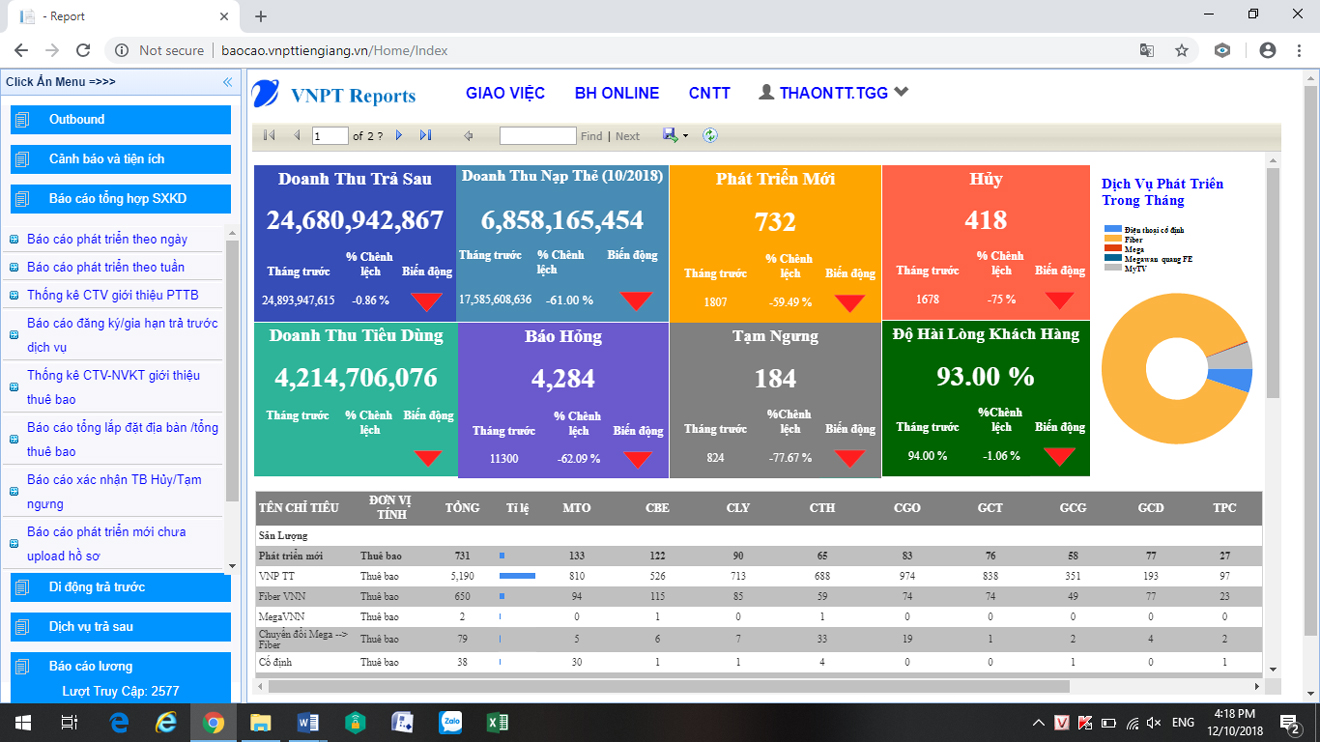Collapse the sidebar with double chevron
This screenshot has width=1320, height=742.
(x=227, y=82)
